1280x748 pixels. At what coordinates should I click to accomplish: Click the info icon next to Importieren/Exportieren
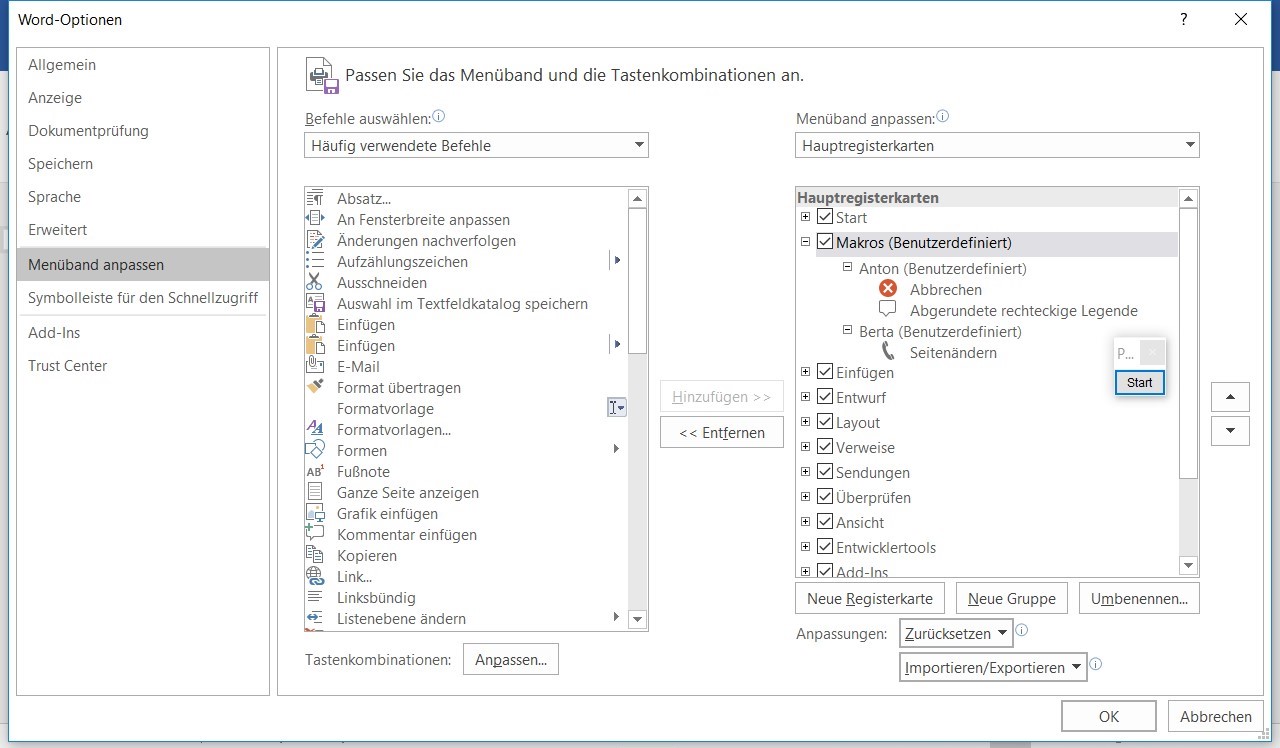[1096, 664]
